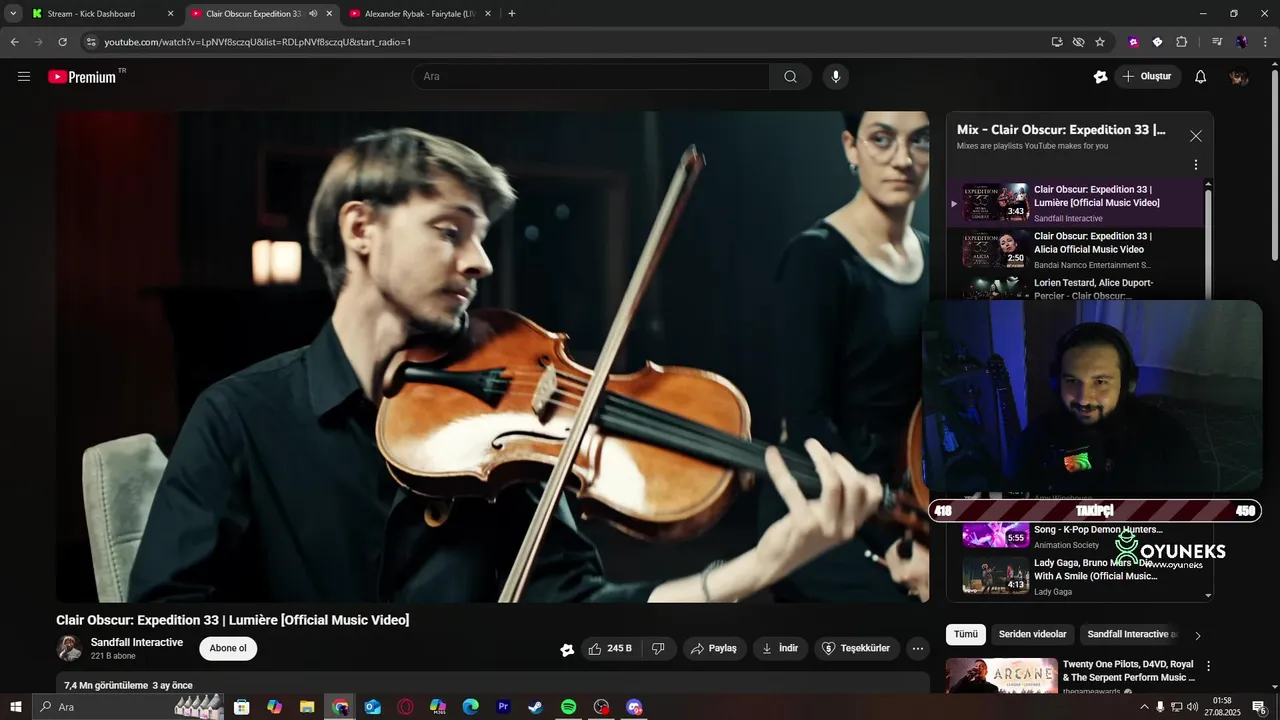
Task: Select the Tümü filter chip
Action: [966, 635]
